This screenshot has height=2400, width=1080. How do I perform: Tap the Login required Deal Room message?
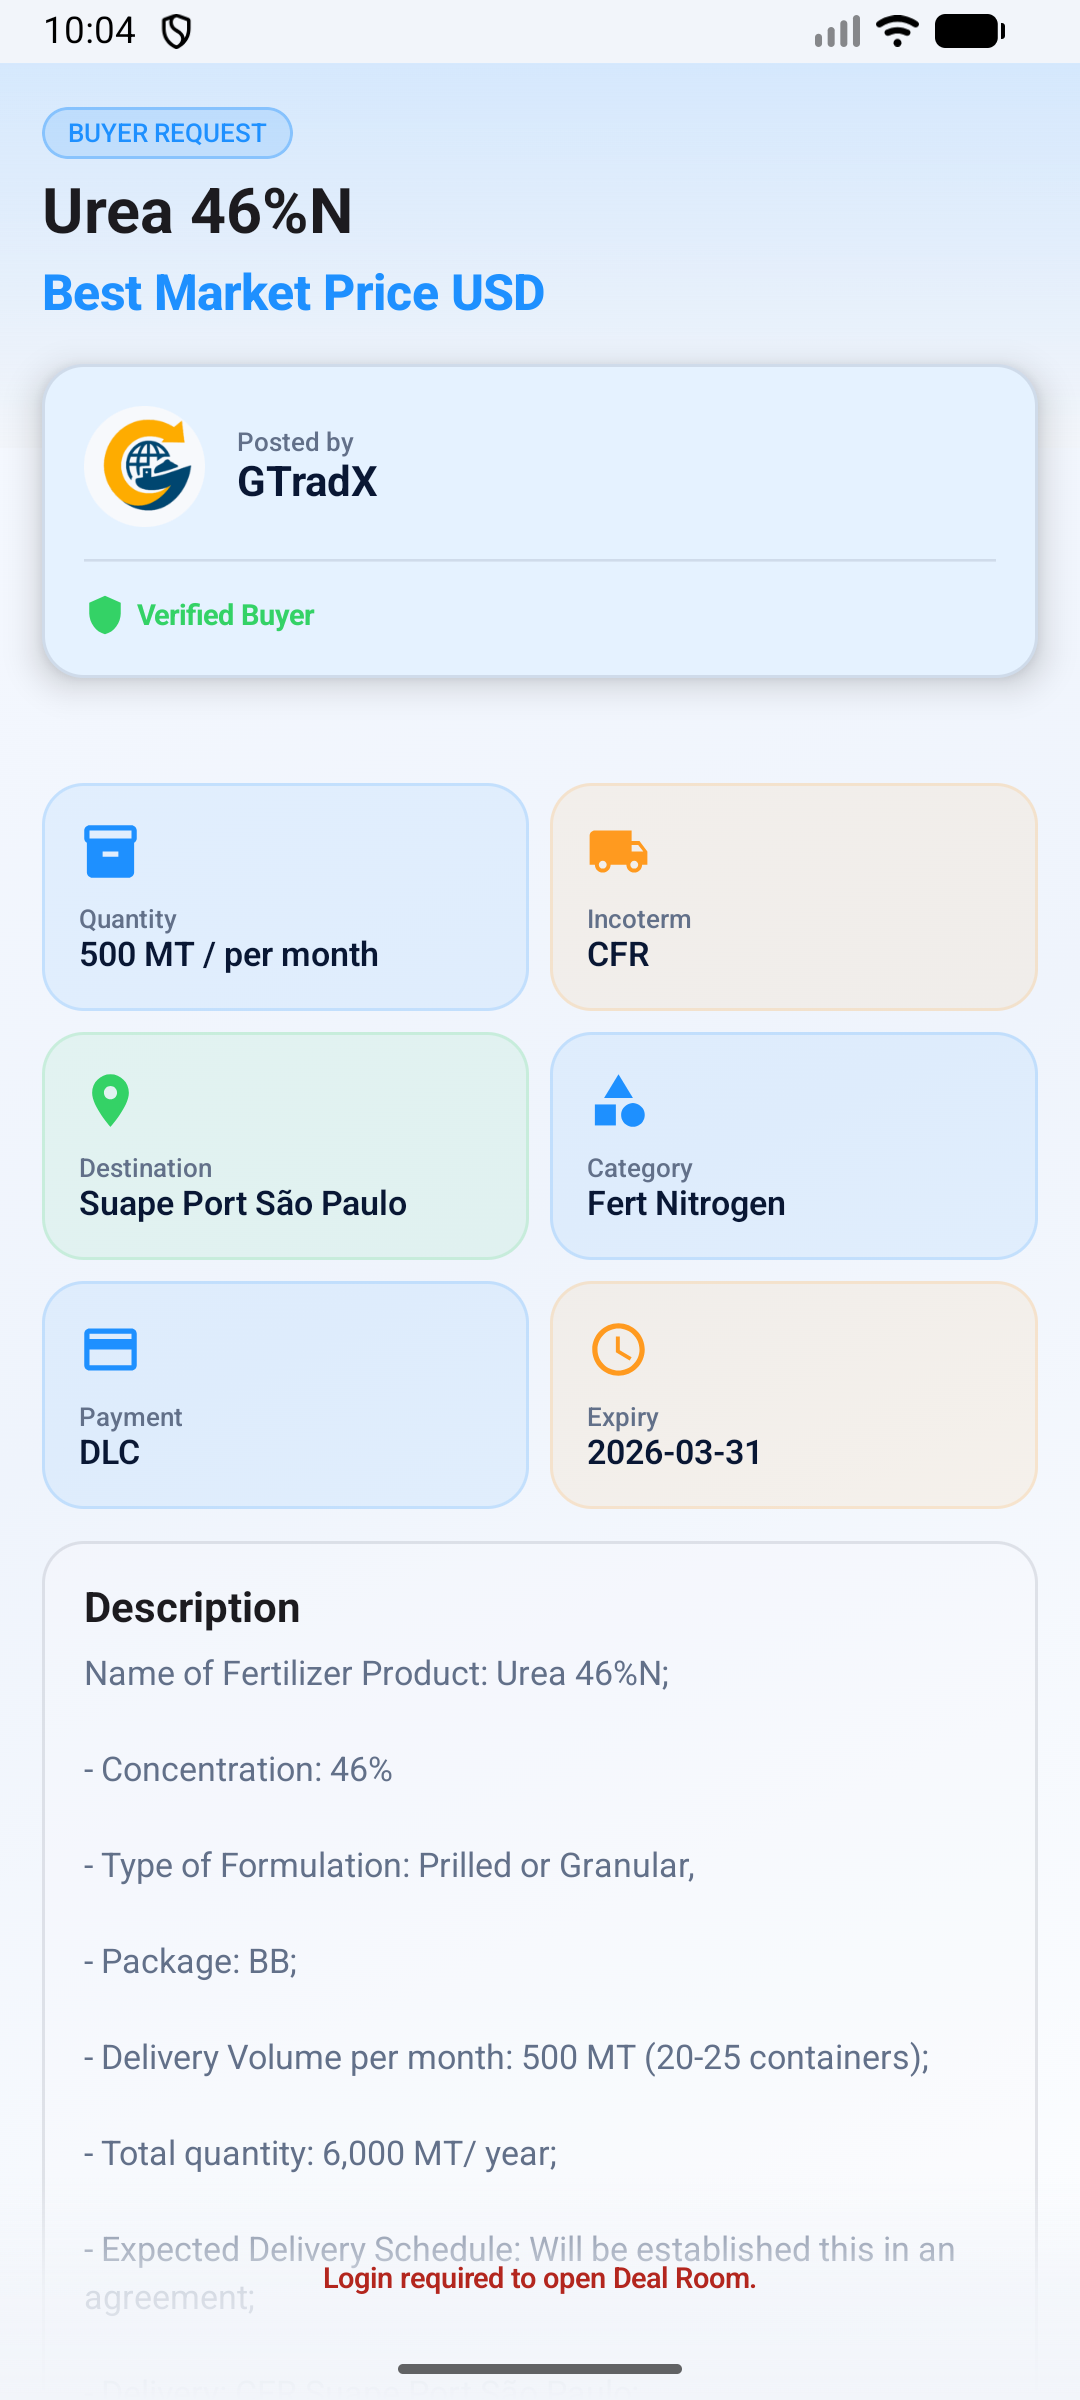(x=540, y=2278)
